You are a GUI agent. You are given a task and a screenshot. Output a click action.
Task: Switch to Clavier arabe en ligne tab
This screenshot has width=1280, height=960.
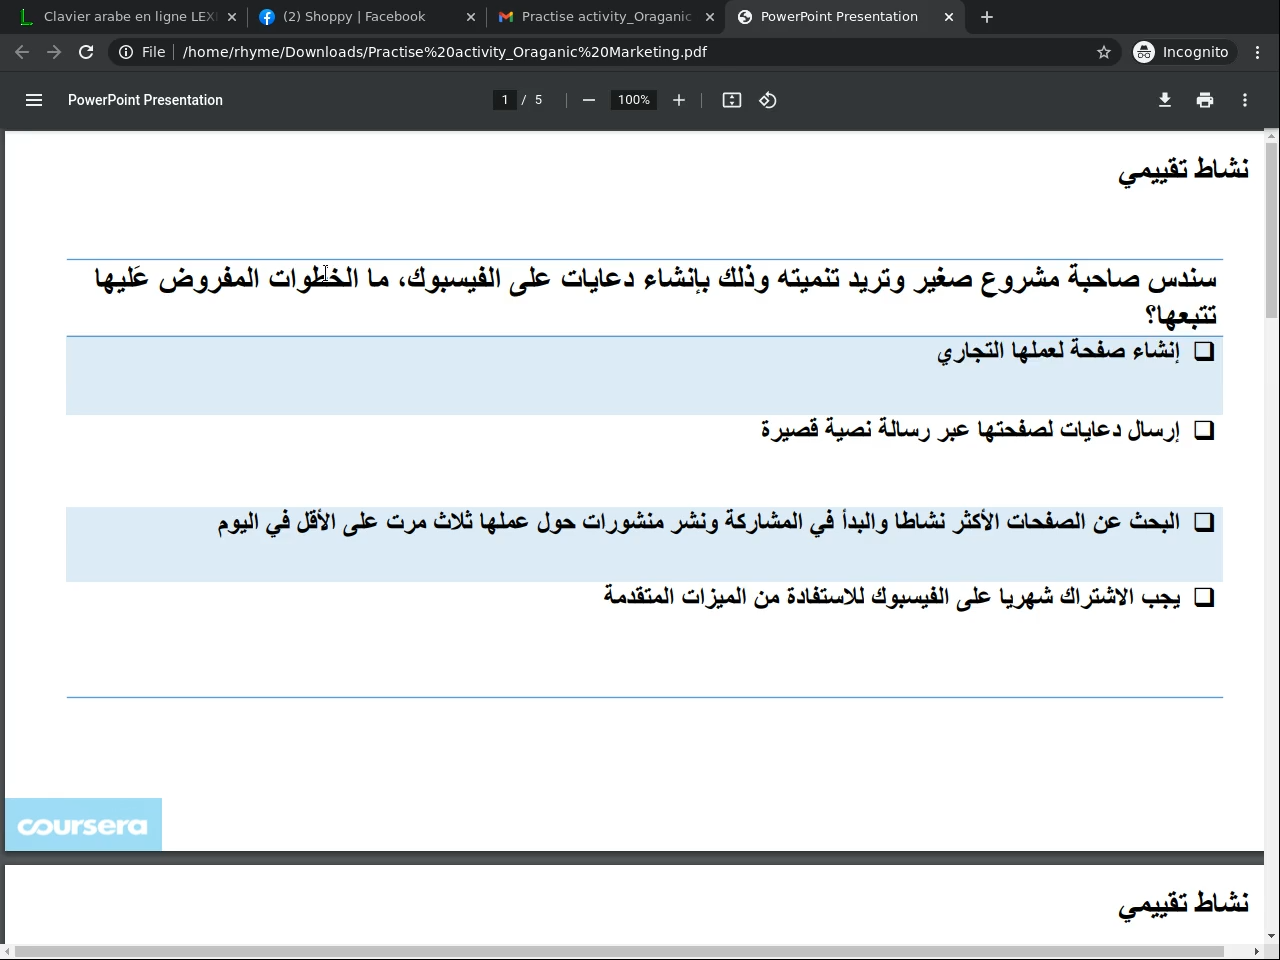coord(129,17)
